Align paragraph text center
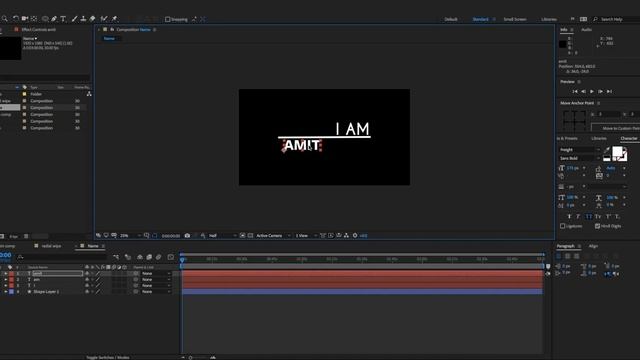Viewport: 640px width, 360px height. coord(567,256)
